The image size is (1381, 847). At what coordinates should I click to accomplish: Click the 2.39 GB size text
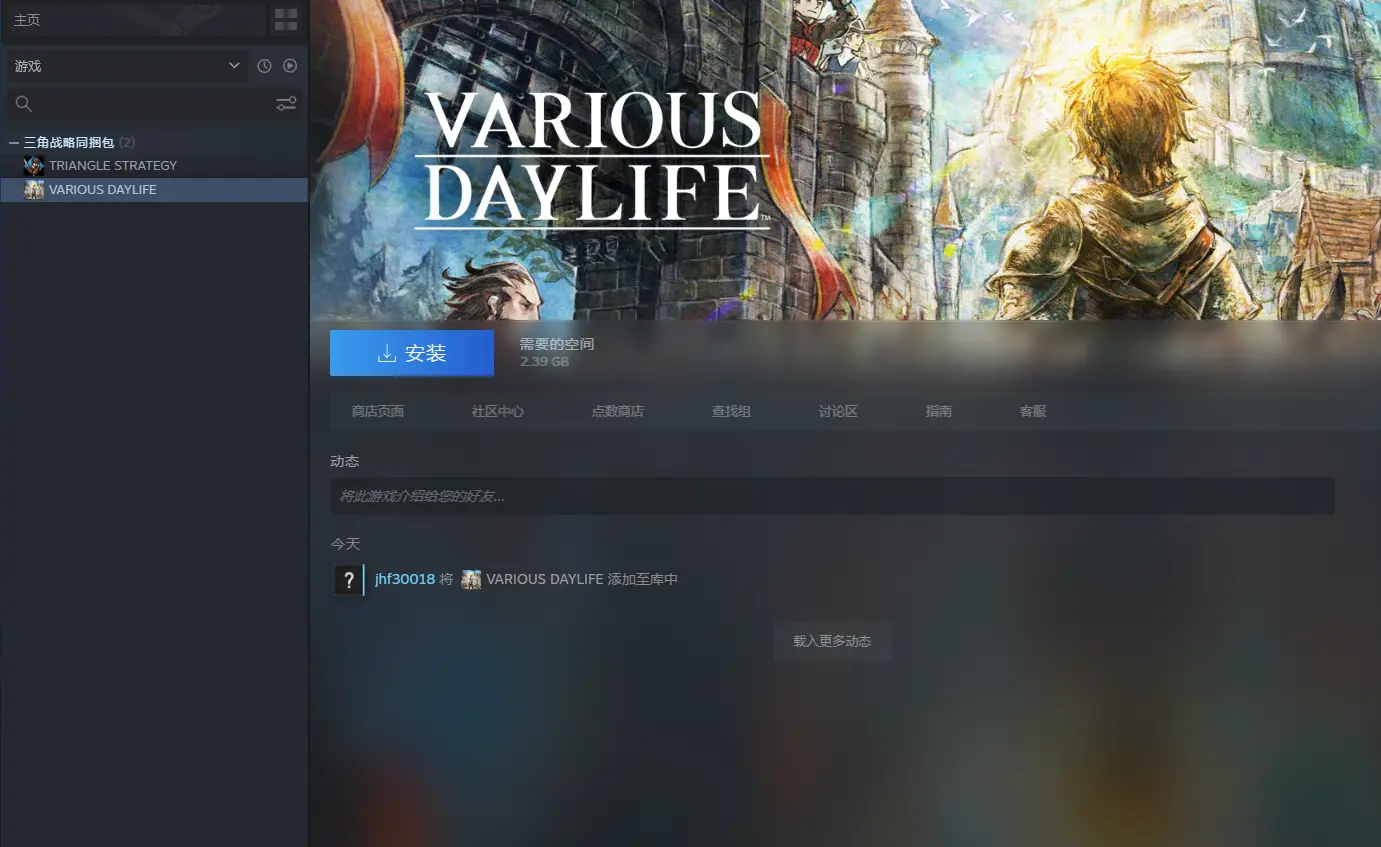544,361
